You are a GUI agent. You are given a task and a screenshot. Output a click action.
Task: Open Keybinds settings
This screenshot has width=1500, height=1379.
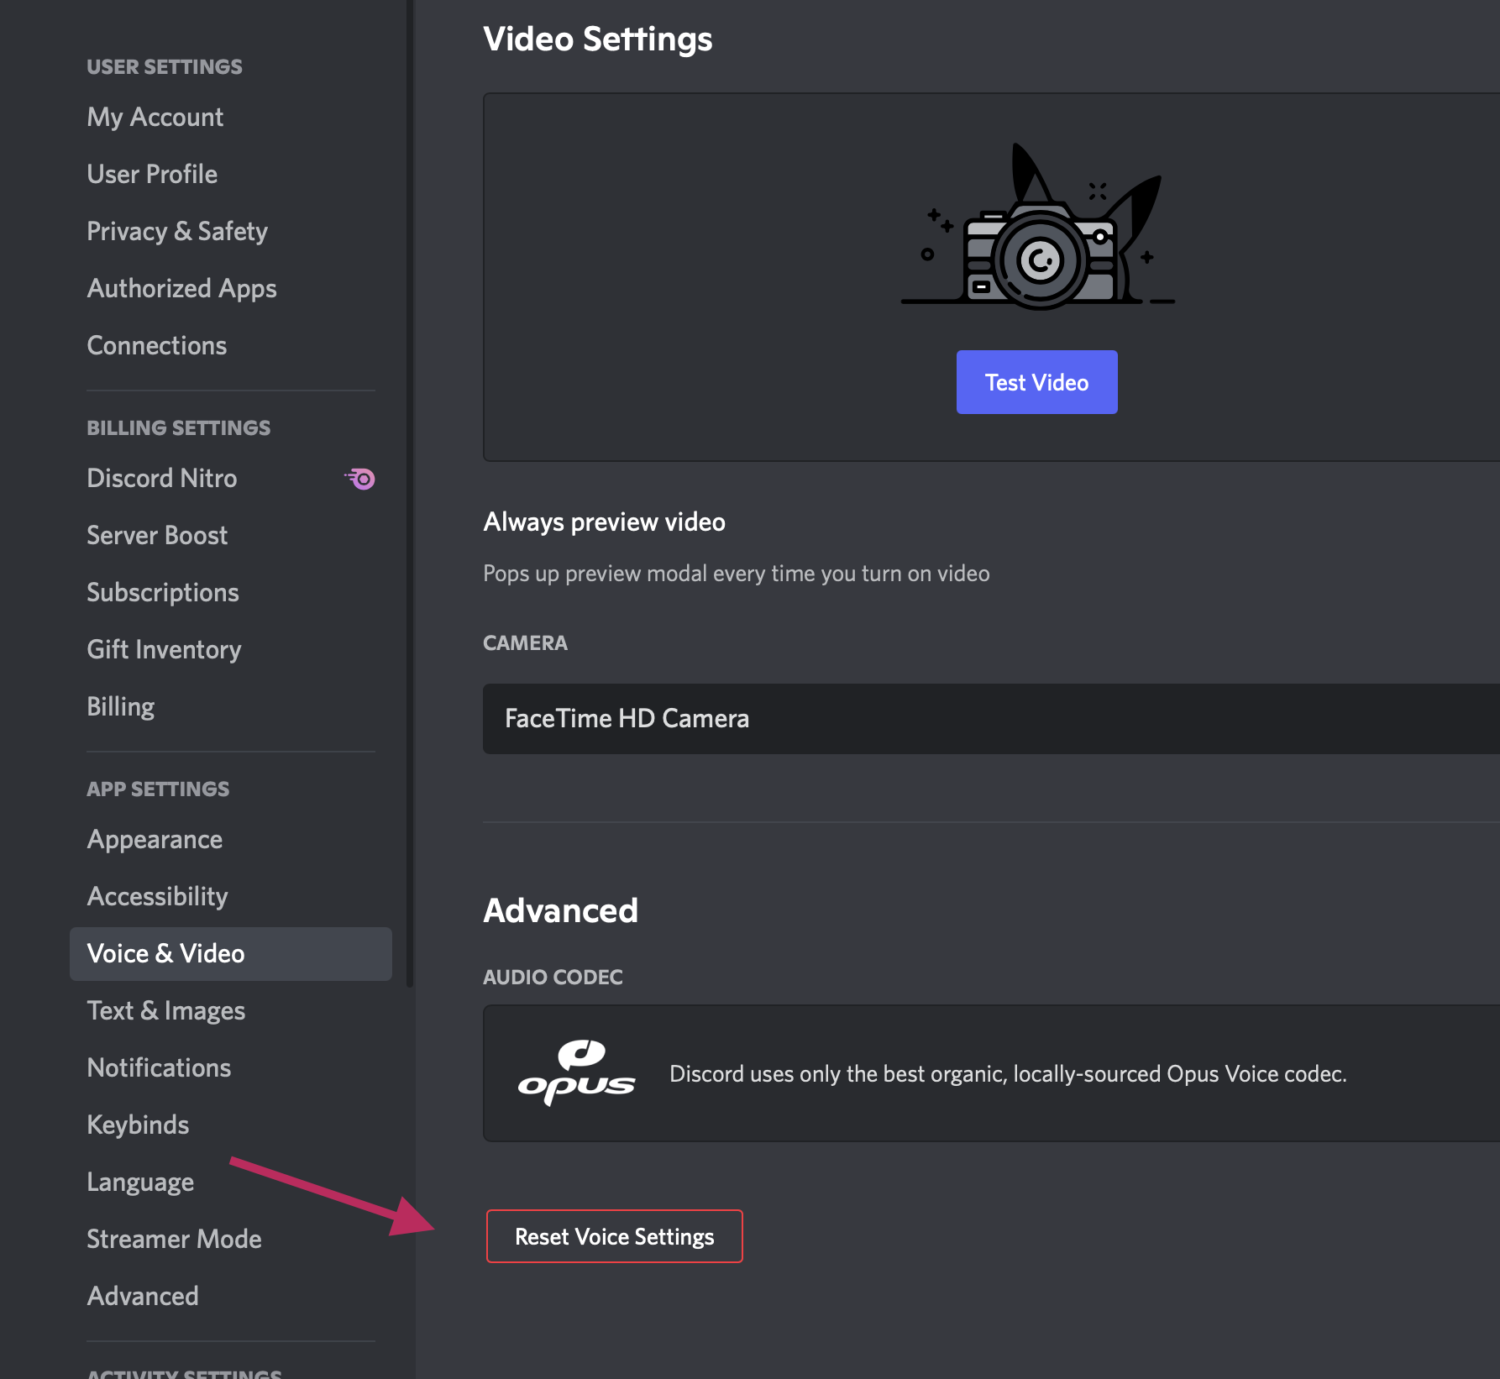pos(138,1124)
